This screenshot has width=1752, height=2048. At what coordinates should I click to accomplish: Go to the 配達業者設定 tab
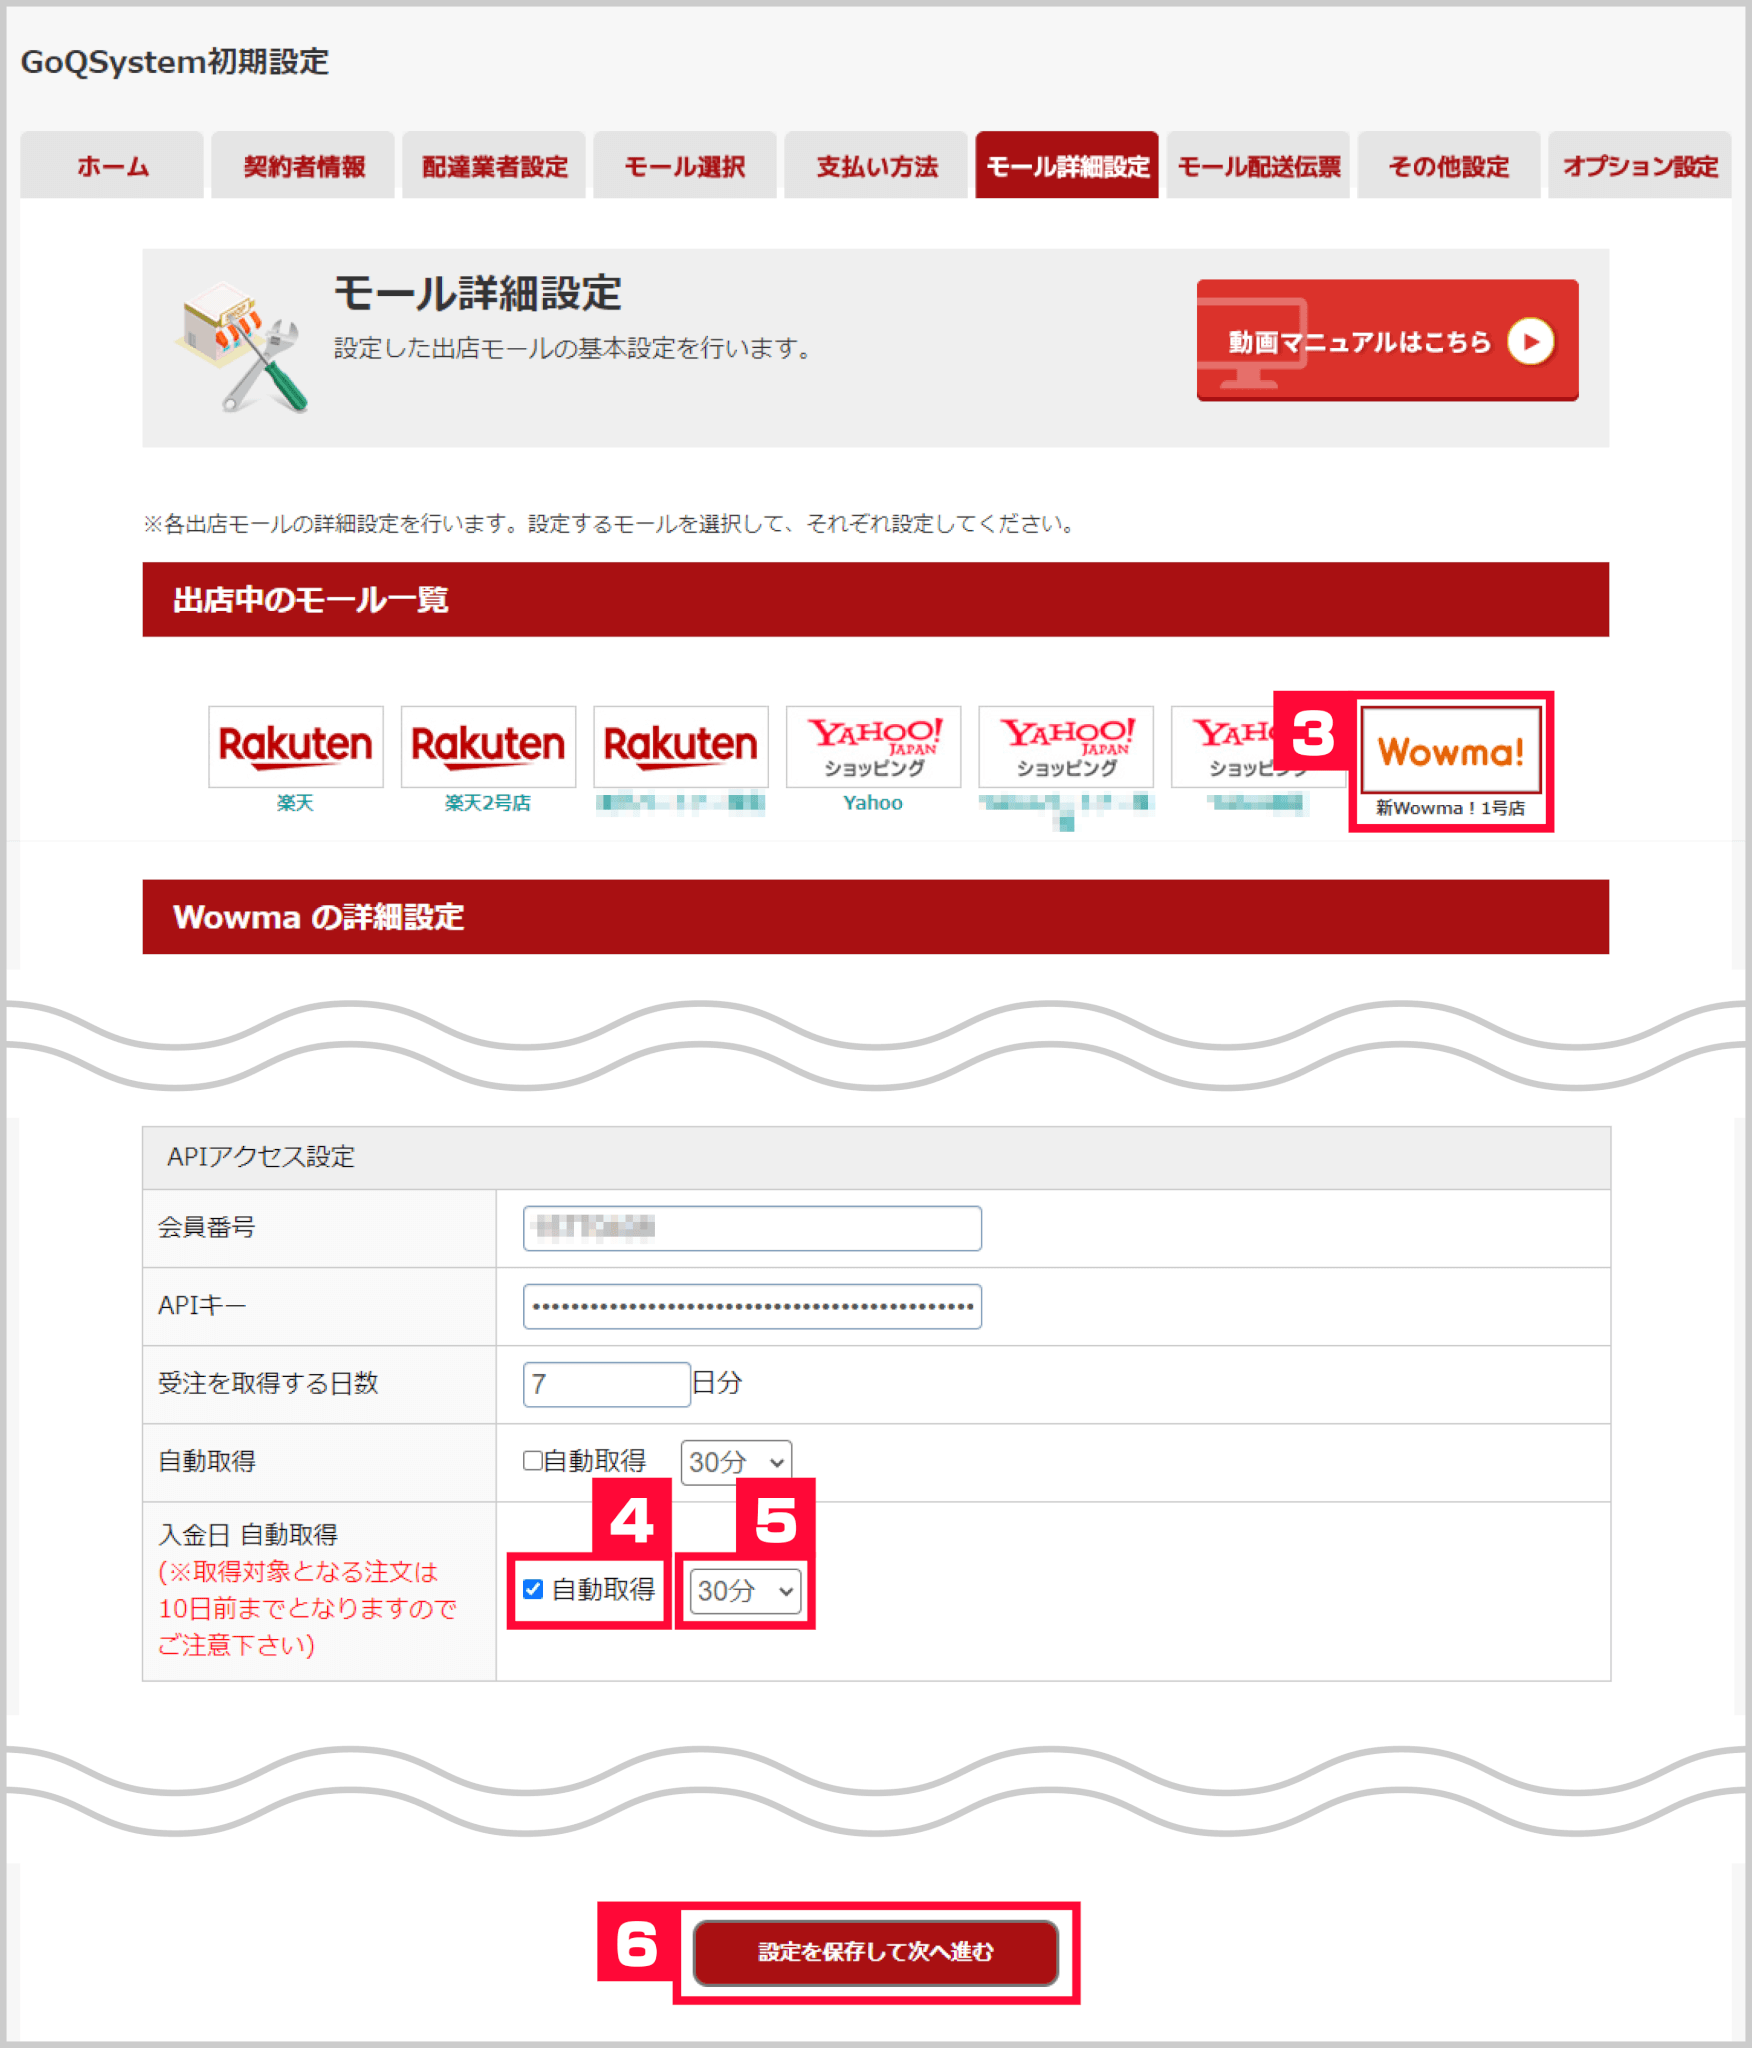coord(494,165)
